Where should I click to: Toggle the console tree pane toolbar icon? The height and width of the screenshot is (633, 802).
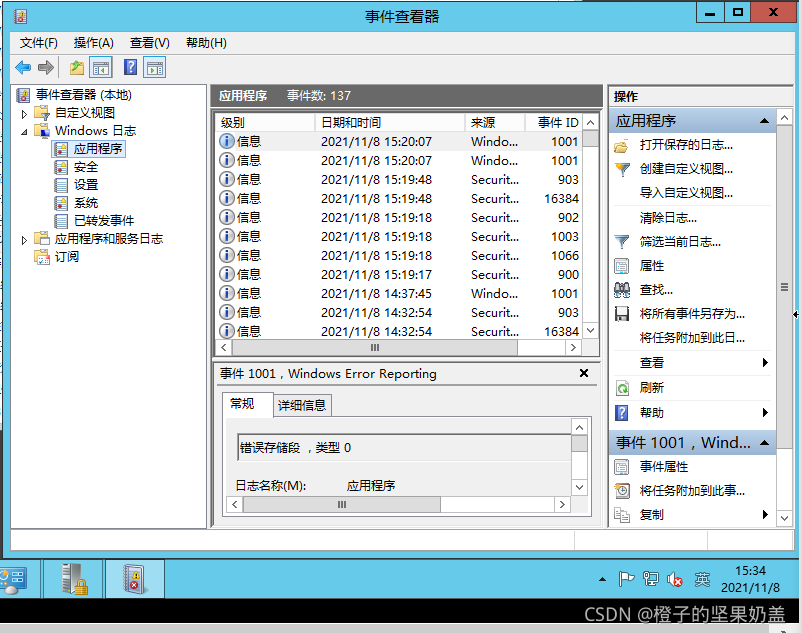pyautogui.click(x=101, y=68)
